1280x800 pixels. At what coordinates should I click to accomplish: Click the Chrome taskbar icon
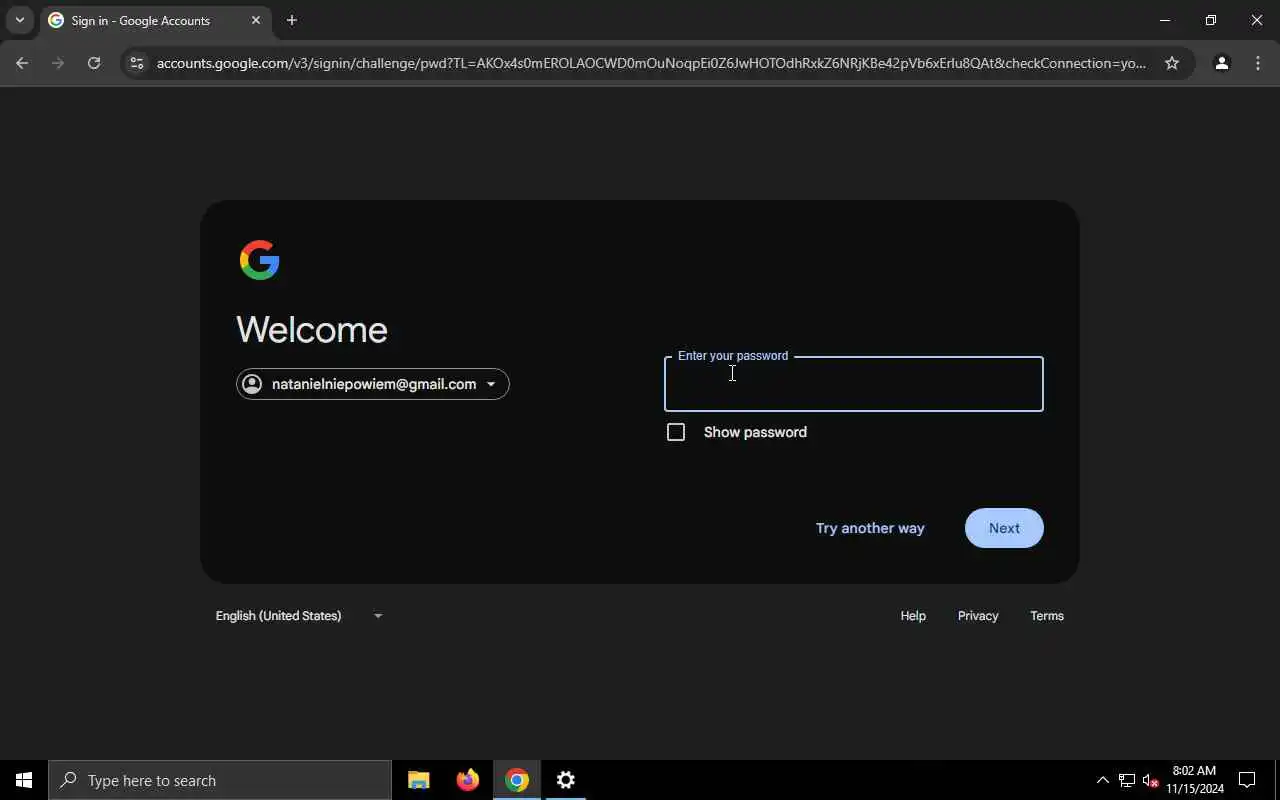(x=517, y=780)
